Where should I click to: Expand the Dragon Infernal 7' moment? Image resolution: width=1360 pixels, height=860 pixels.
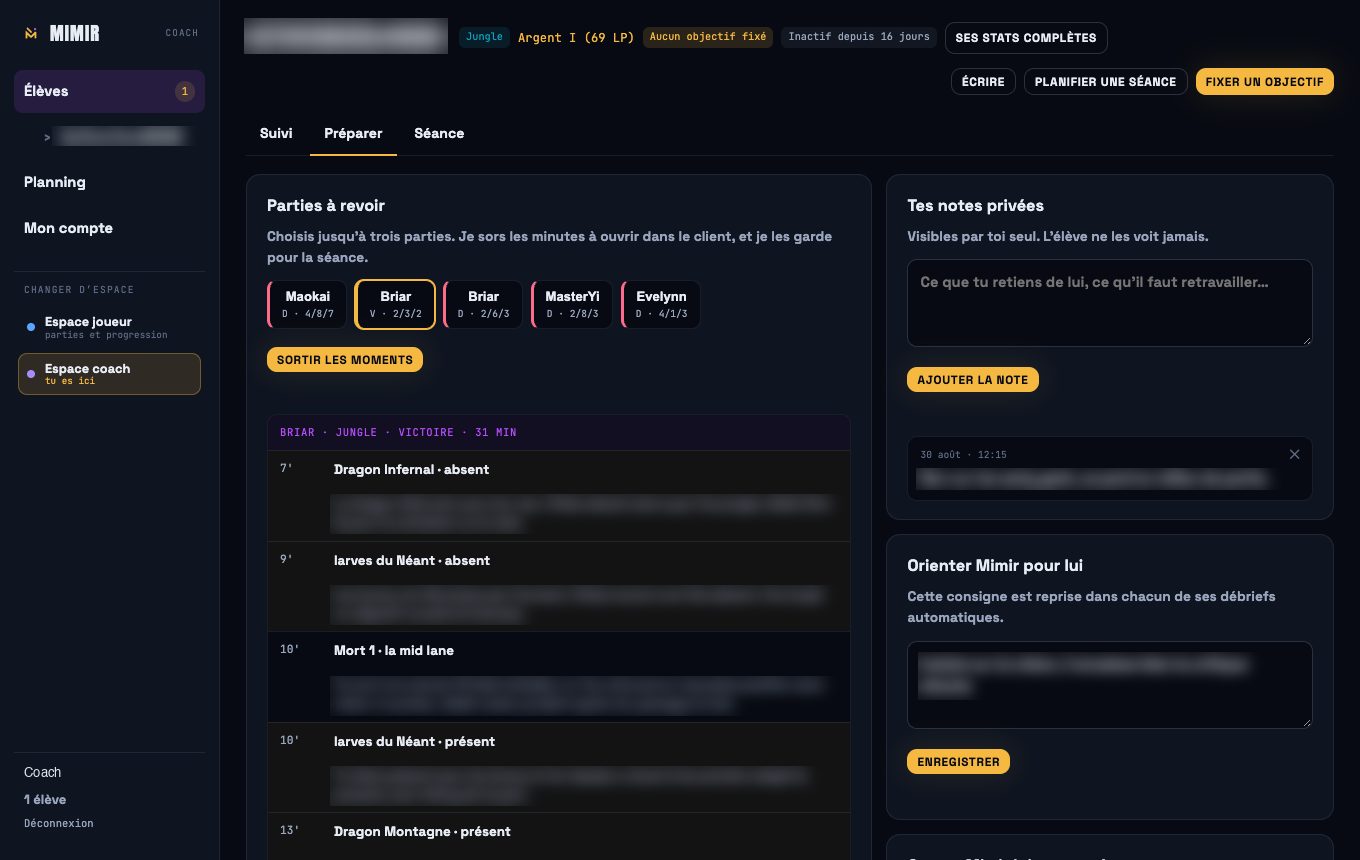point(559,496)
